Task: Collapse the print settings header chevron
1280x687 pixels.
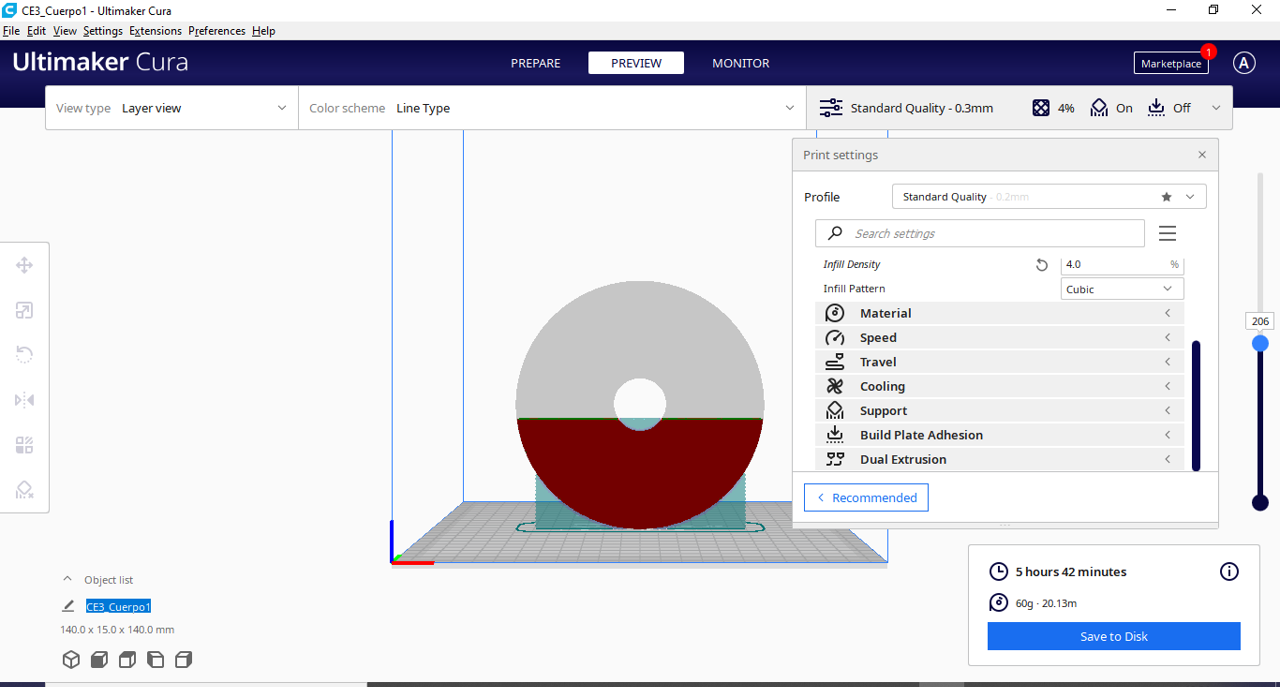Action: 1216,108
